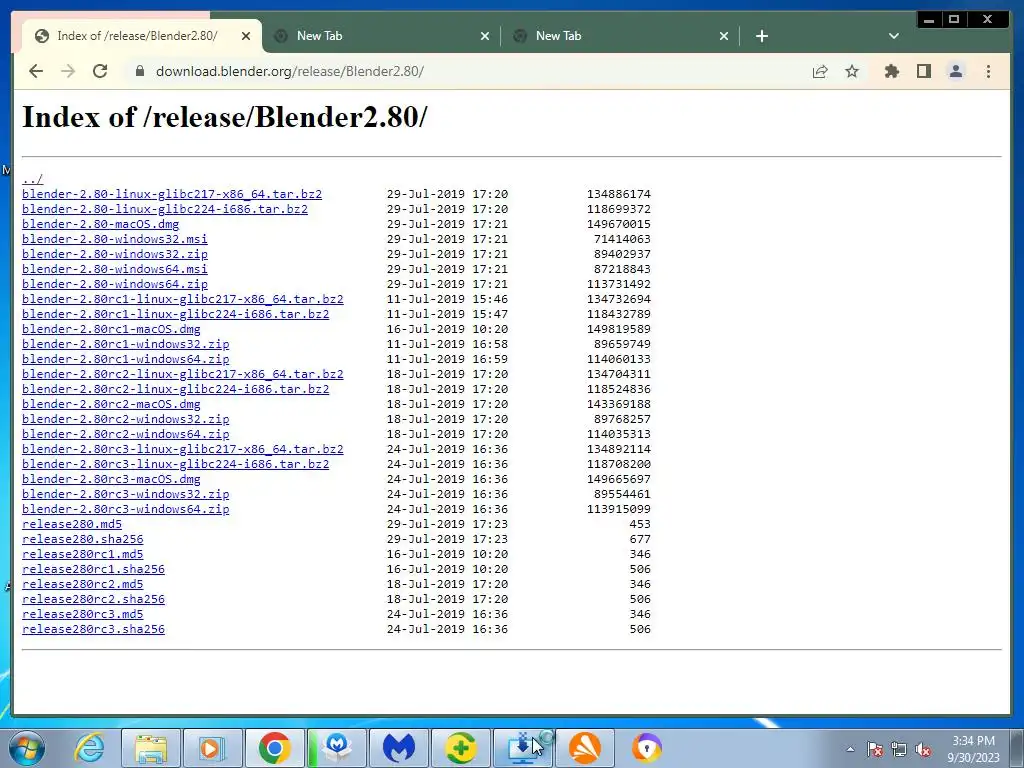Click the address bar URL
This screenshot has height=768, width=1024.
[289, 71]
